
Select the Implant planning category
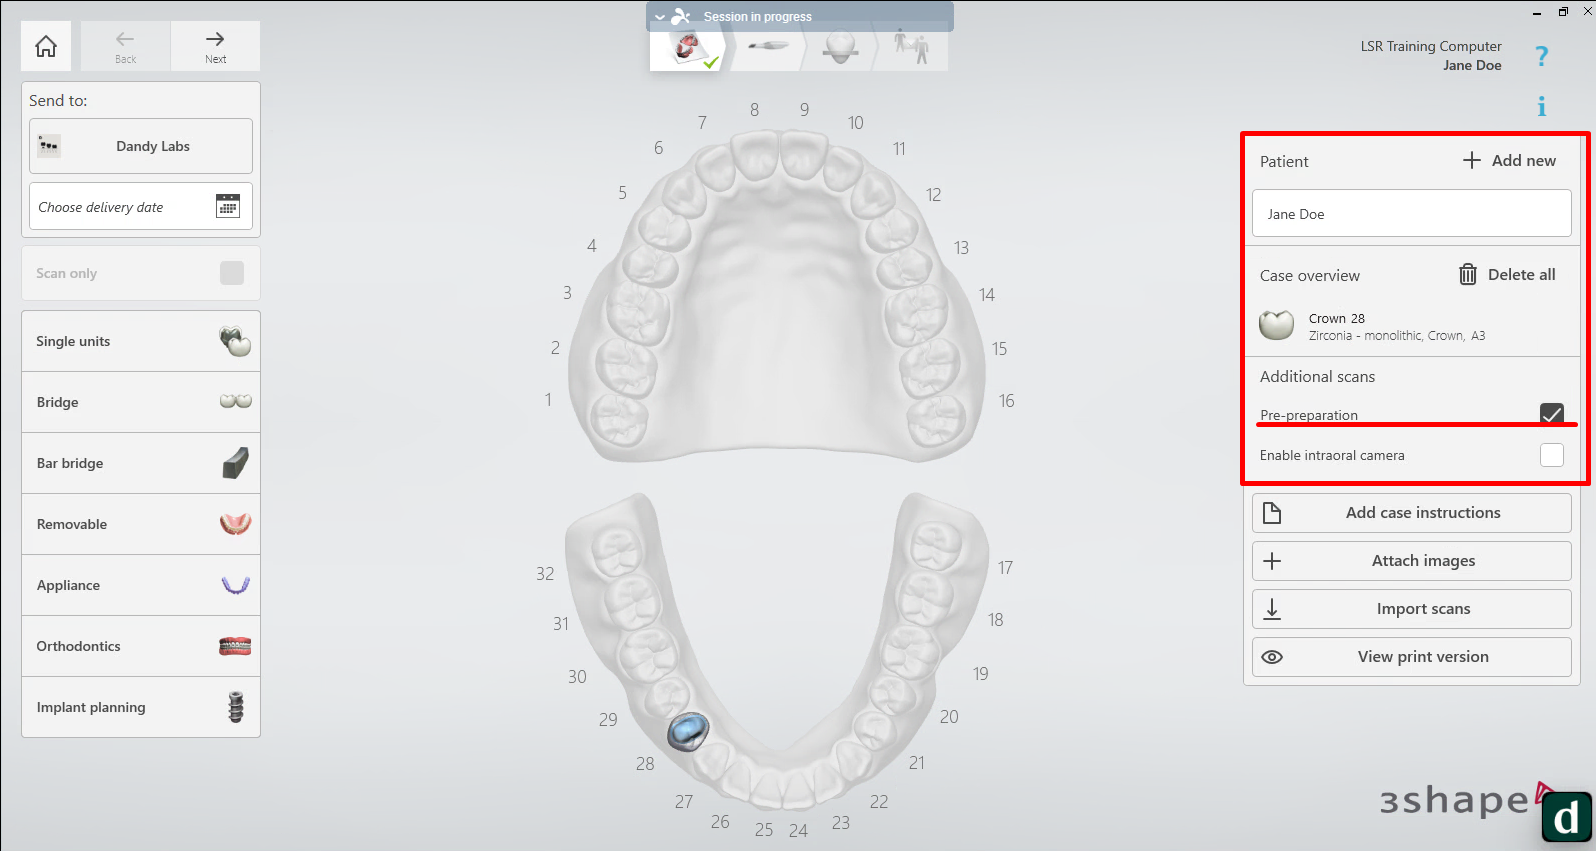141,707
